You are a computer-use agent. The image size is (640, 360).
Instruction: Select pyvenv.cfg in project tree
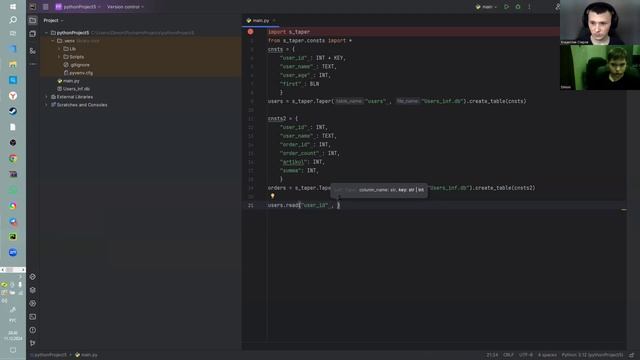(x=78, y=73)
